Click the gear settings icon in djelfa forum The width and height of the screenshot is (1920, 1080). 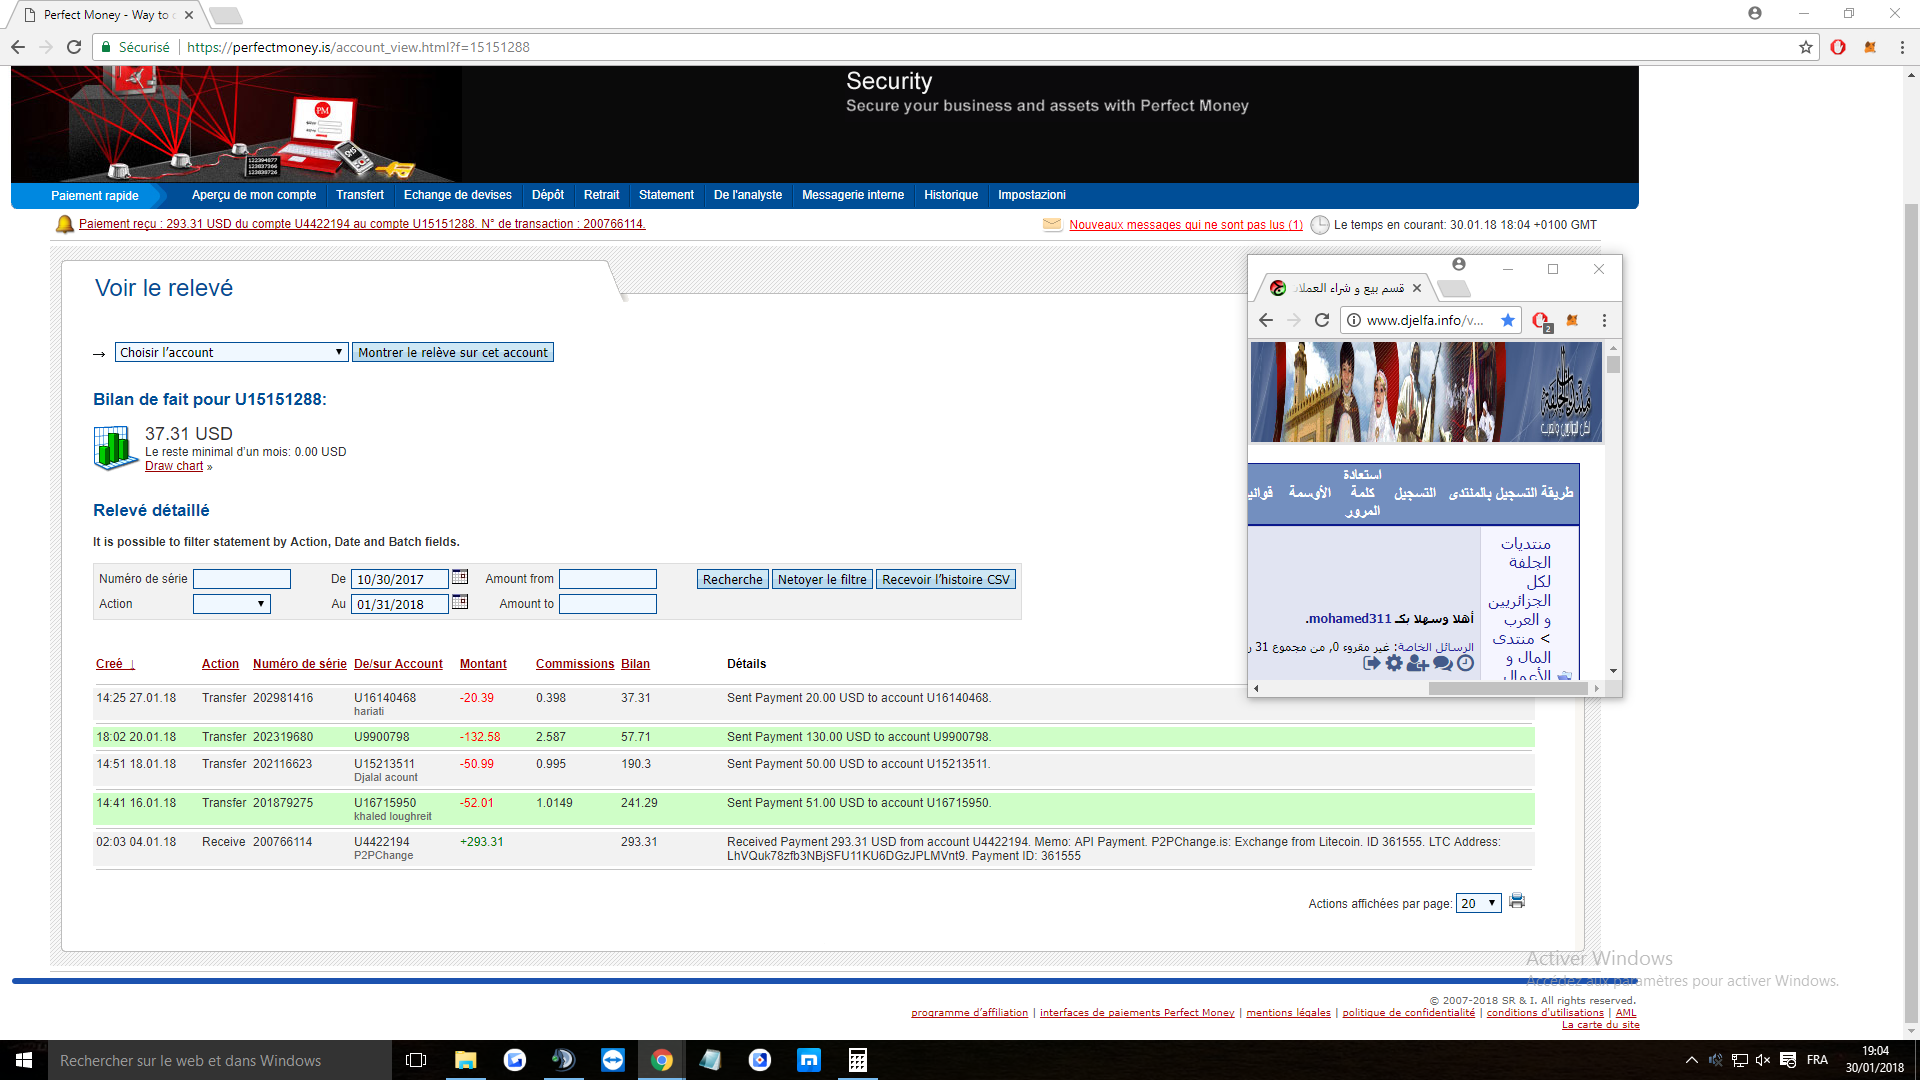click(x=1394, y=663)
